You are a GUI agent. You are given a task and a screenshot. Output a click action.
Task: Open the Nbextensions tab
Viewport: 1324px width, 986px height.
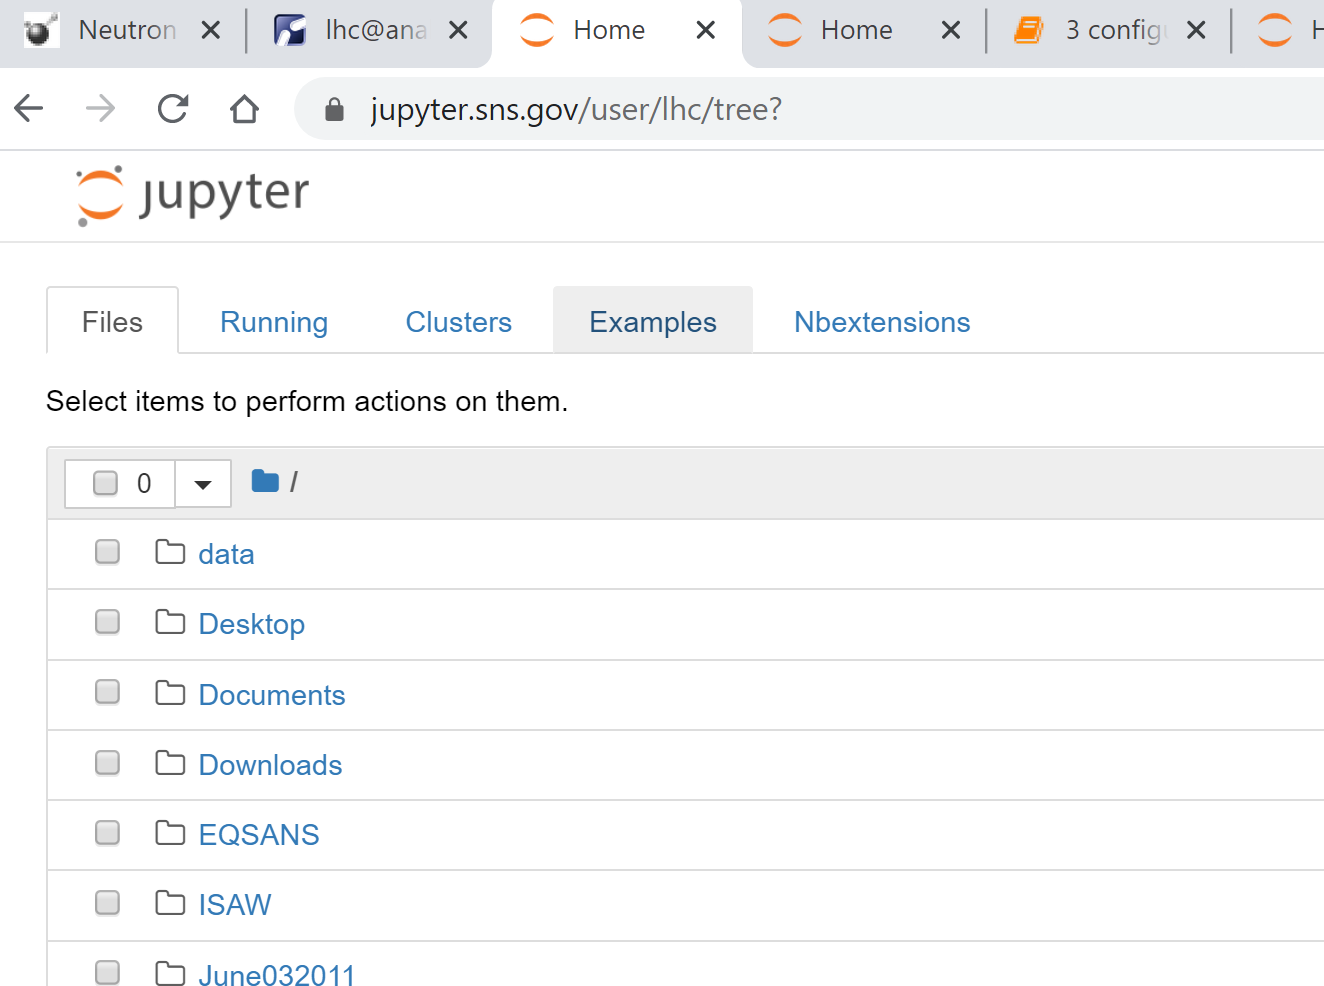pyautogui.click(x=881, y=322)
